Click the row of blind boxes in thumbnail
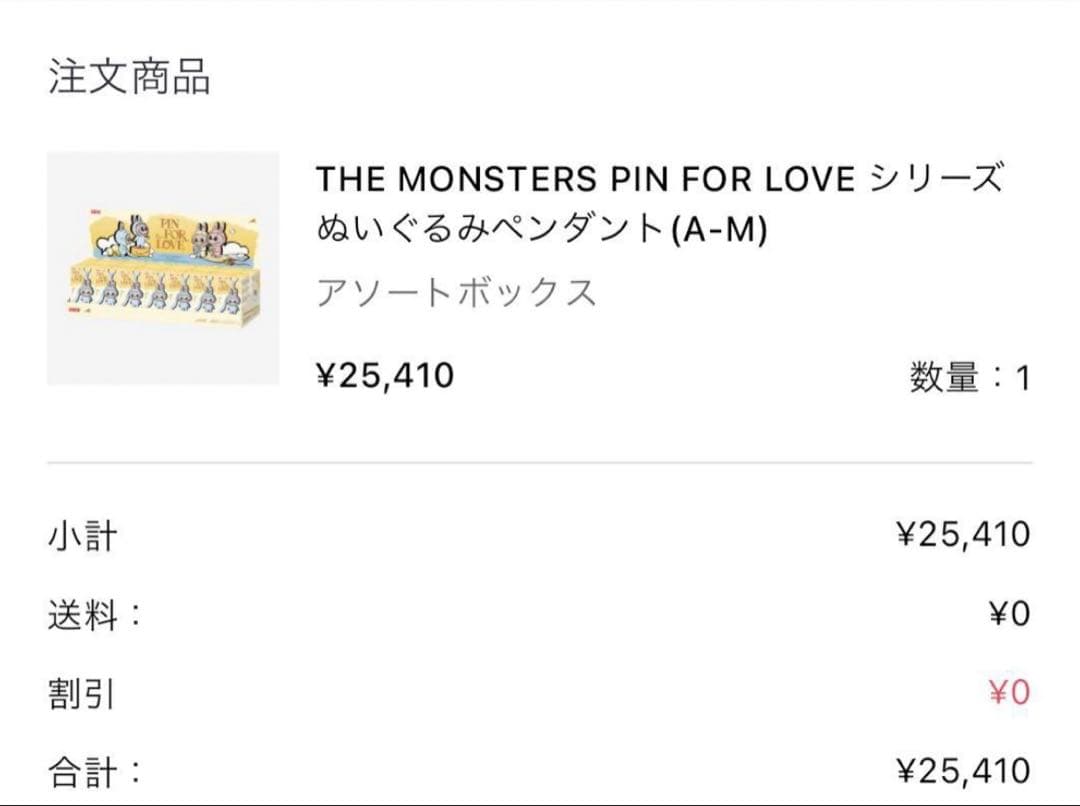The image size is (1080, 806). pos(165,291)
